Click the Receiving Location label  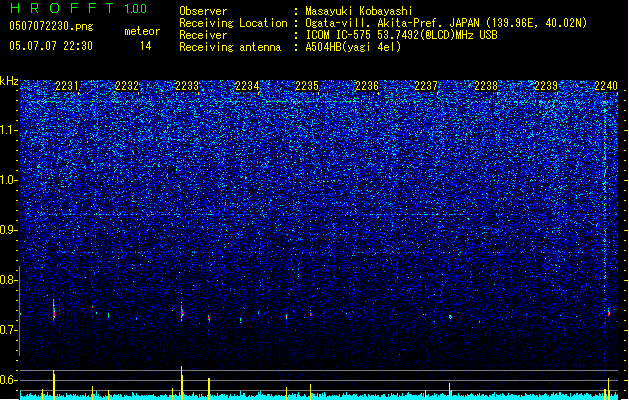point(233,23)
